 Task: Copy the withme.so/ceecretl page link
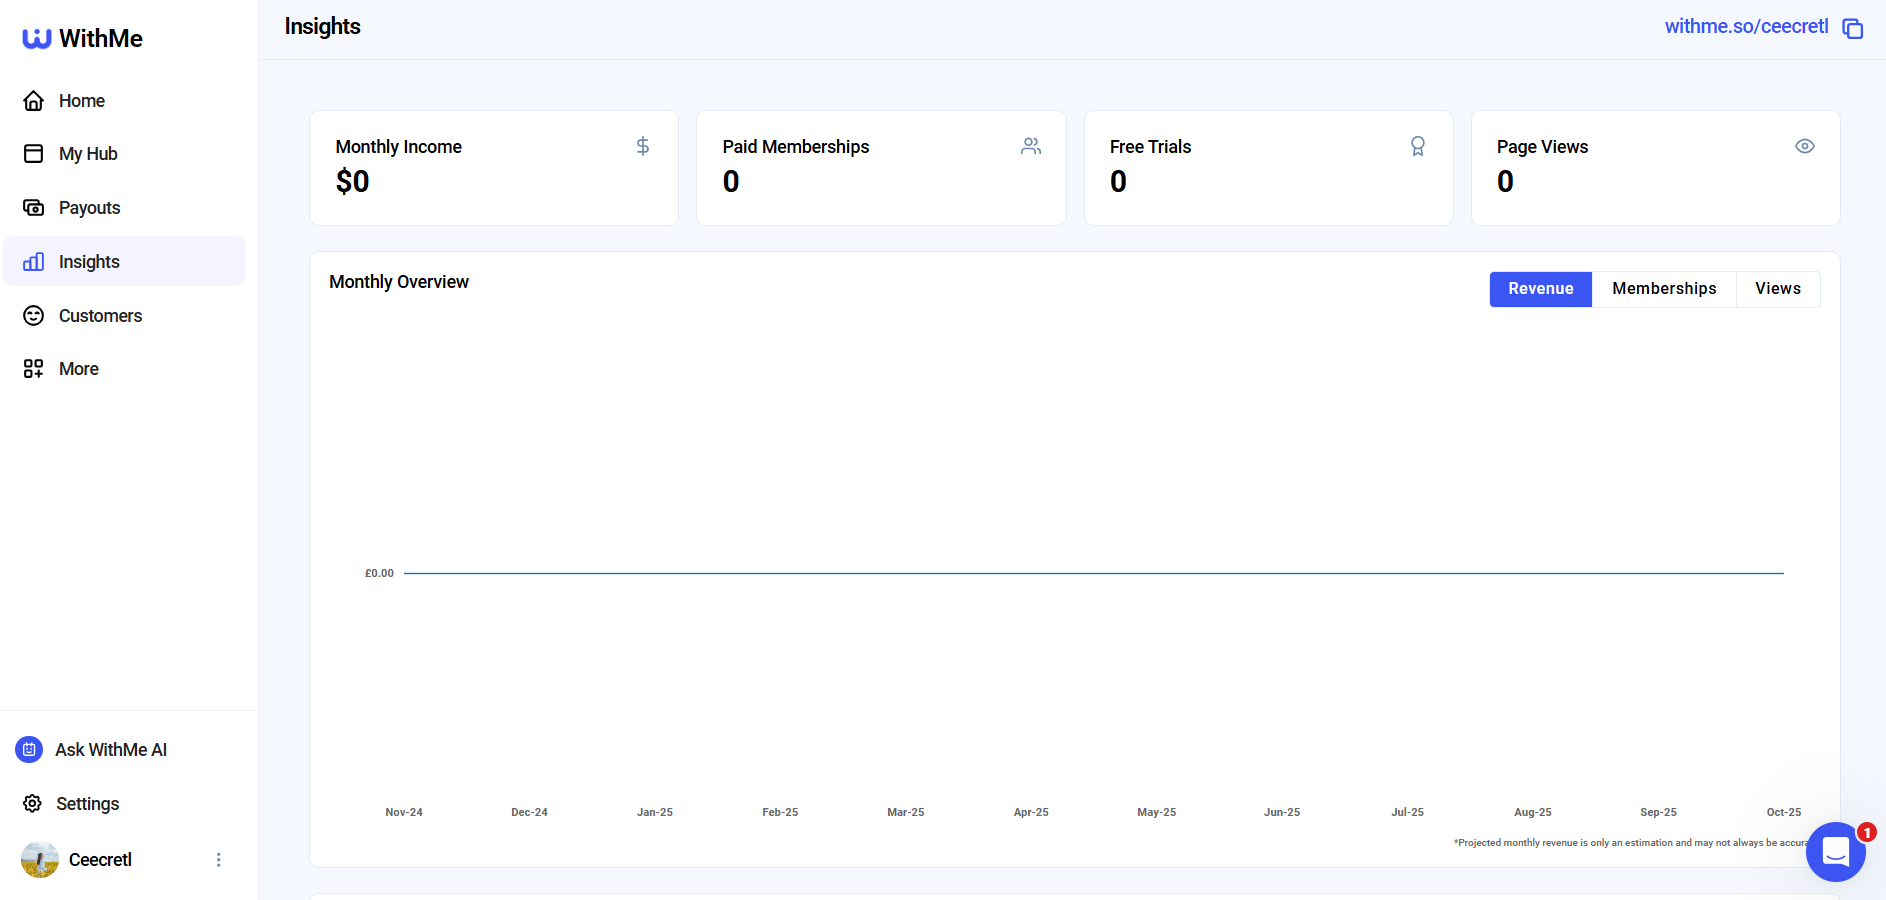pos(1853,28)
